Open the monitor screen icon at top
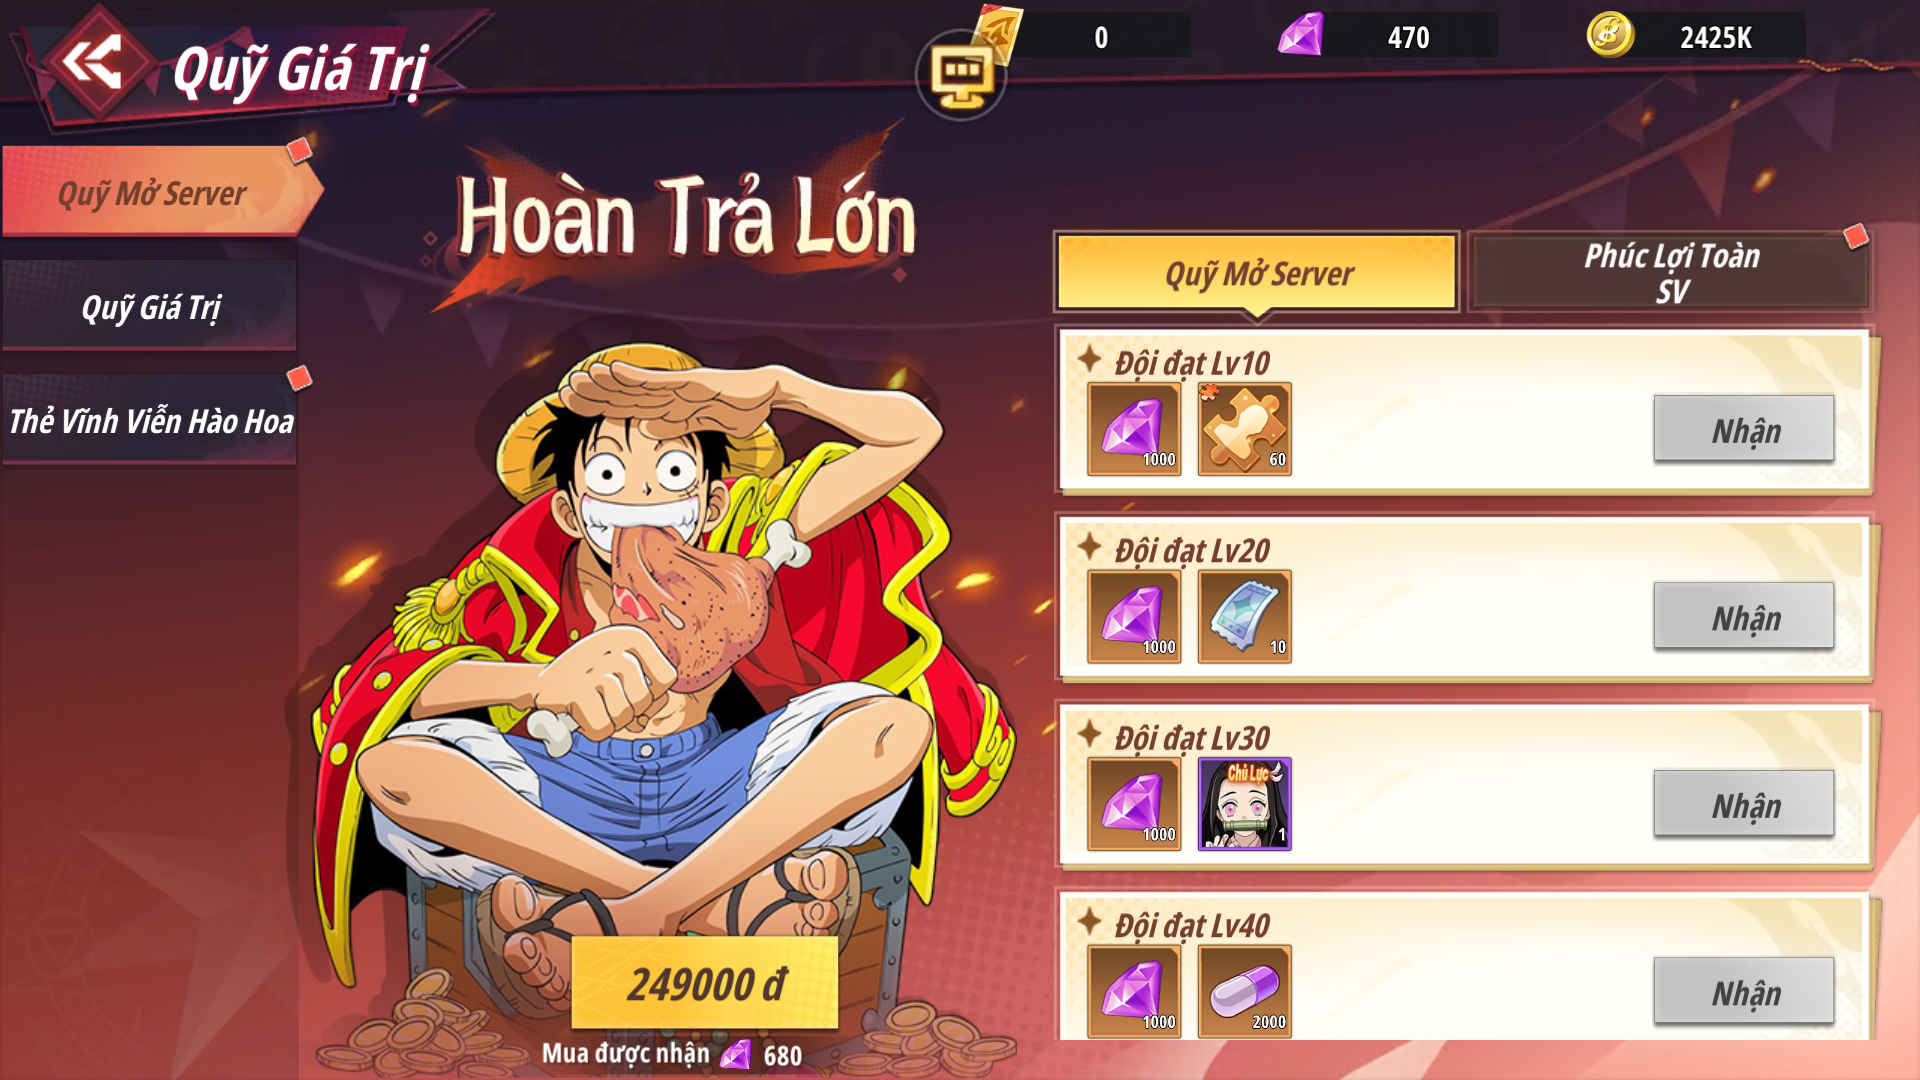The height and width of the screenshot is (1080, 1920). pyautogui.click(x=961, y=76)
